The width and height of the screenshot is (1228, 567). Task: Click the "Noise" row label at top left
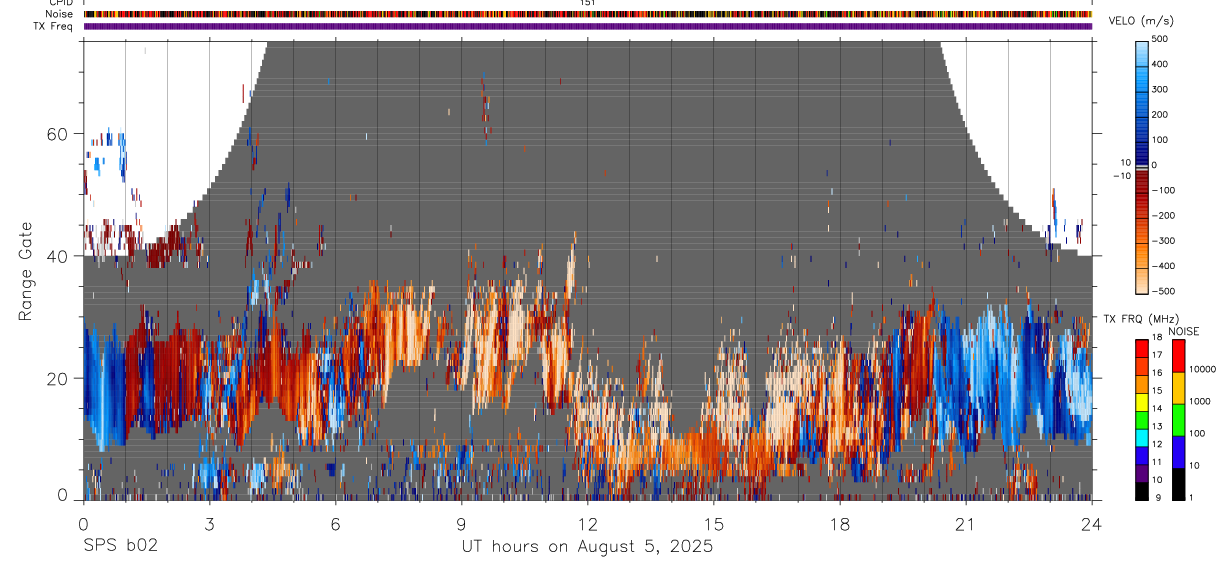click(58, 14)
